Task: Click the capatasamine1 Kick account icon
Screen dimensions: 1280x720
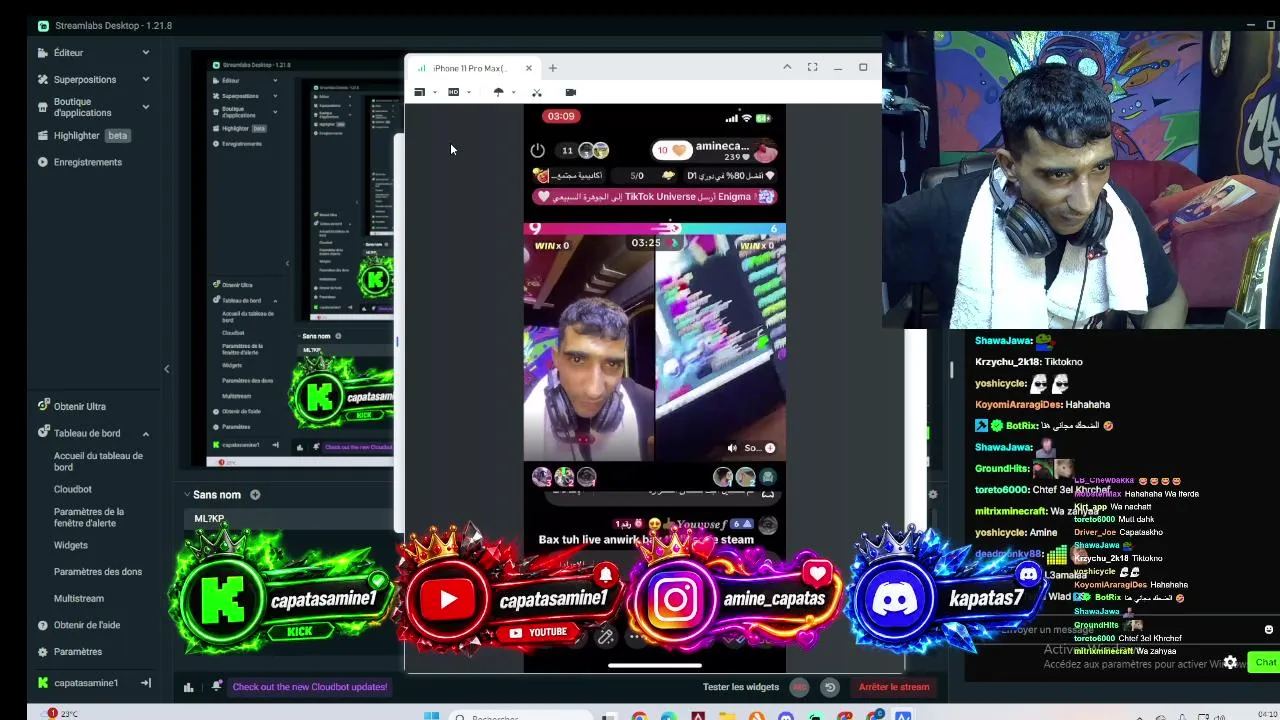Action: coord(43,683)
